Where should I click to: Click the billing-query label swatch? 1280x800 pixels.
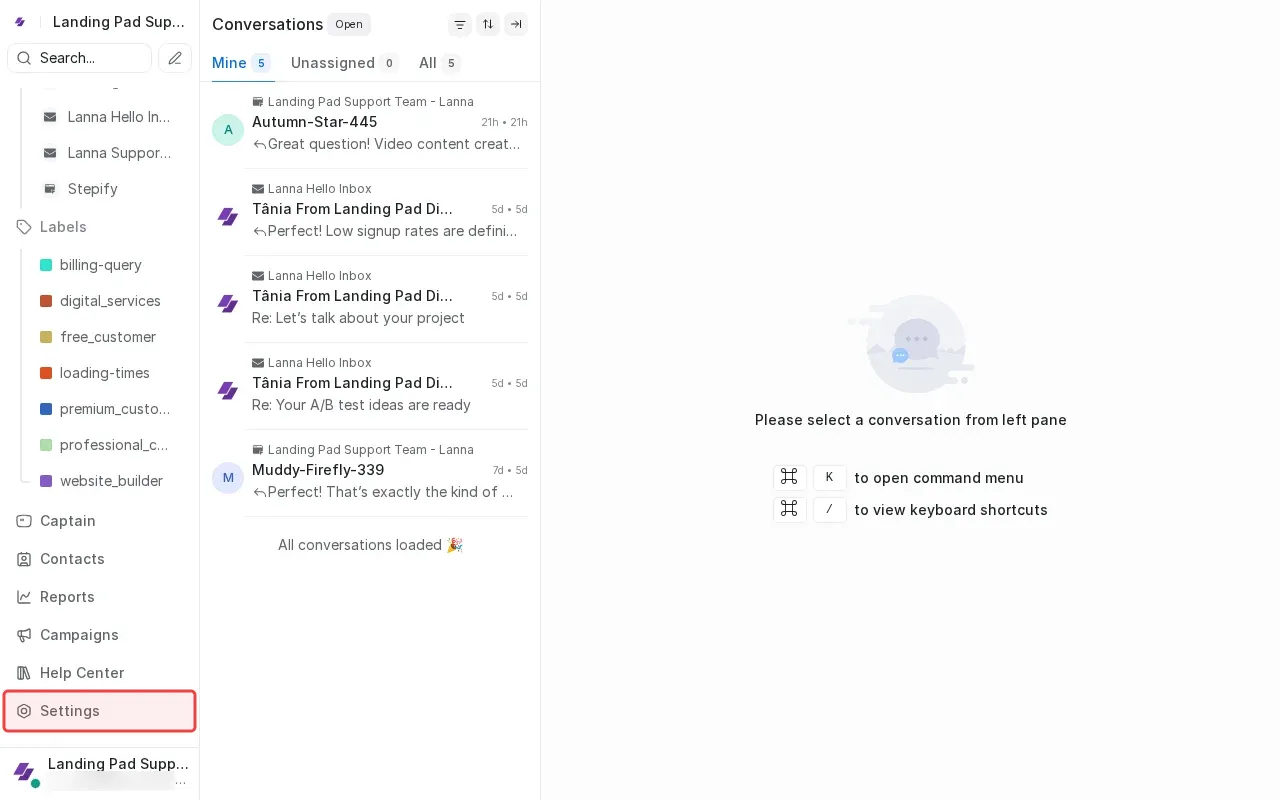click(45, 265)
